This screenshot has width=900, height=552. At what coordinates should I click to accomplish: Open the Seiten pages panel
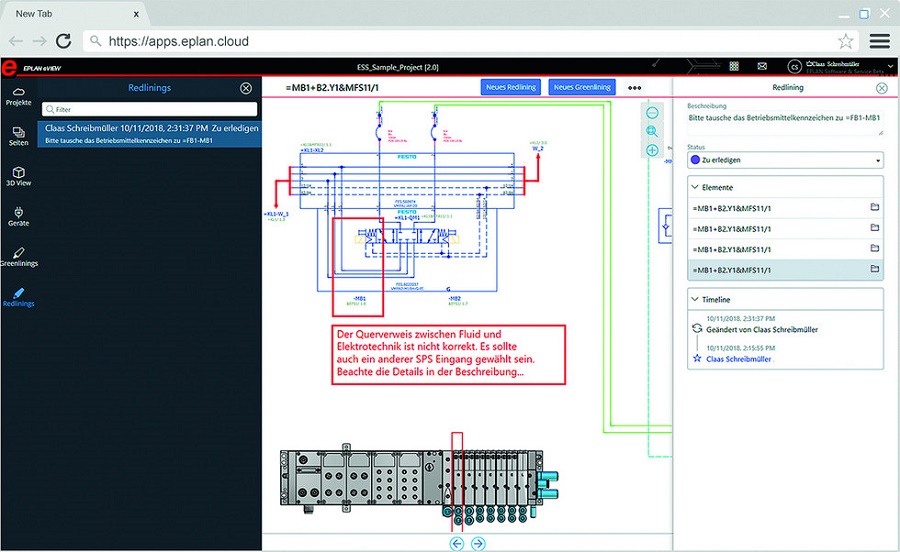tap(18, 137)
